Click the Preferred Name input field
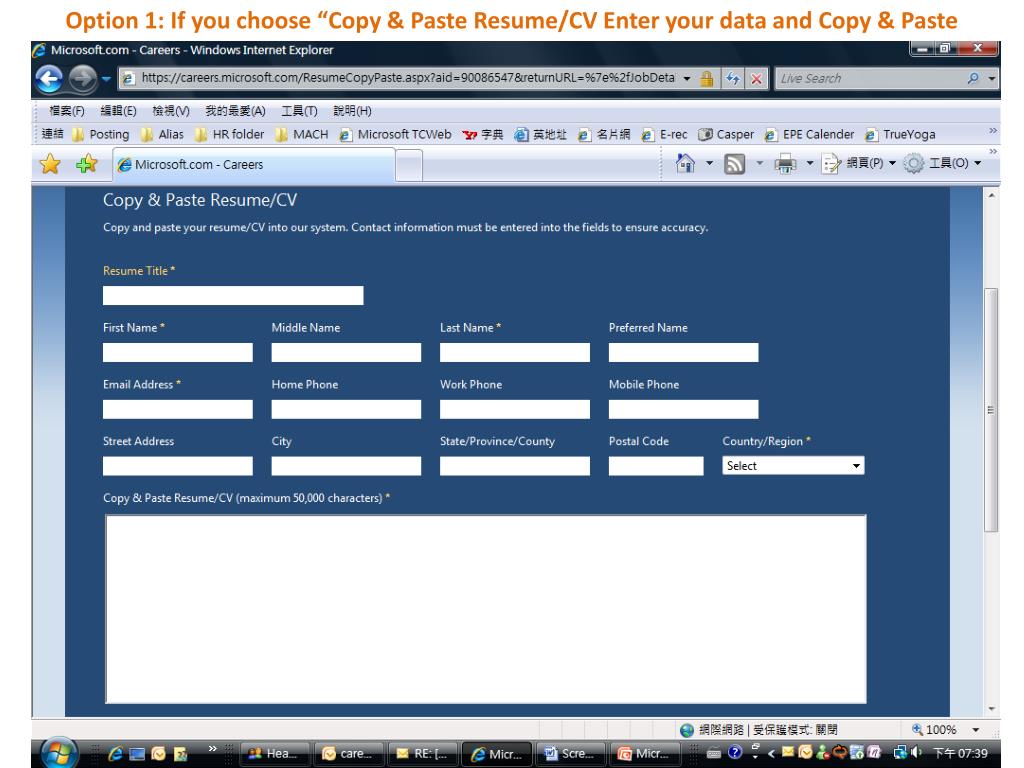 (x=684, y=352)
